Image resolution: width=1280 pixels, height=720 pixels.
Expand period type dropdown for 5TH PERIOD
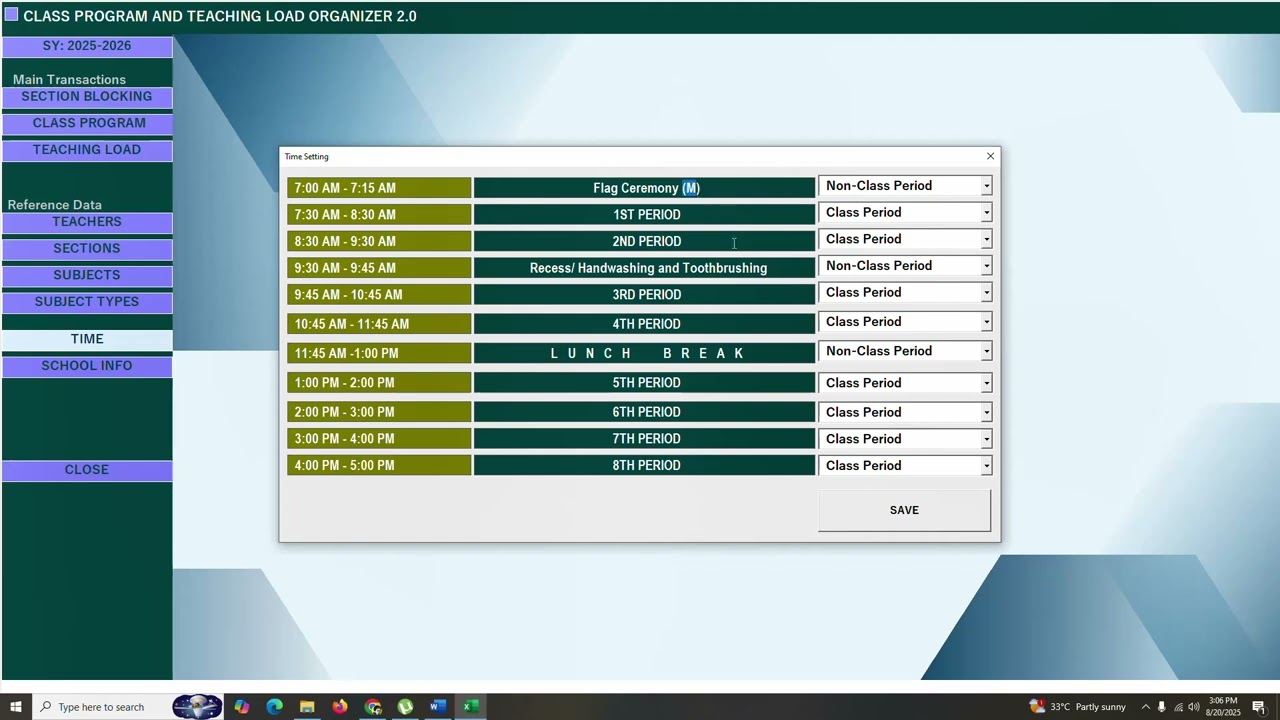pos(986,383)
